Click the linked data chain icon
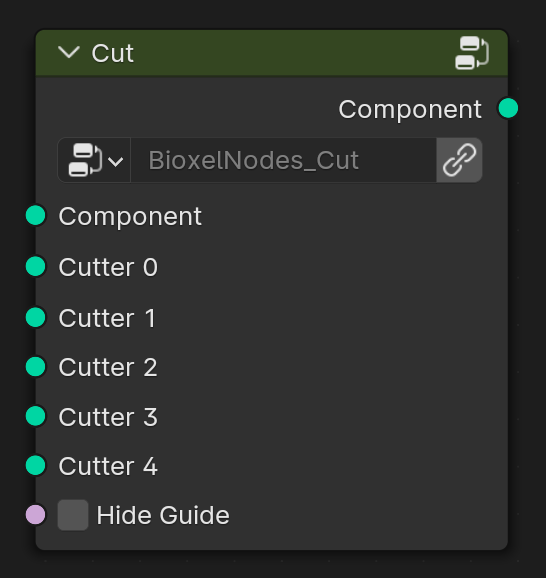This screenshot has width=546, height=578. pos(459,160)
